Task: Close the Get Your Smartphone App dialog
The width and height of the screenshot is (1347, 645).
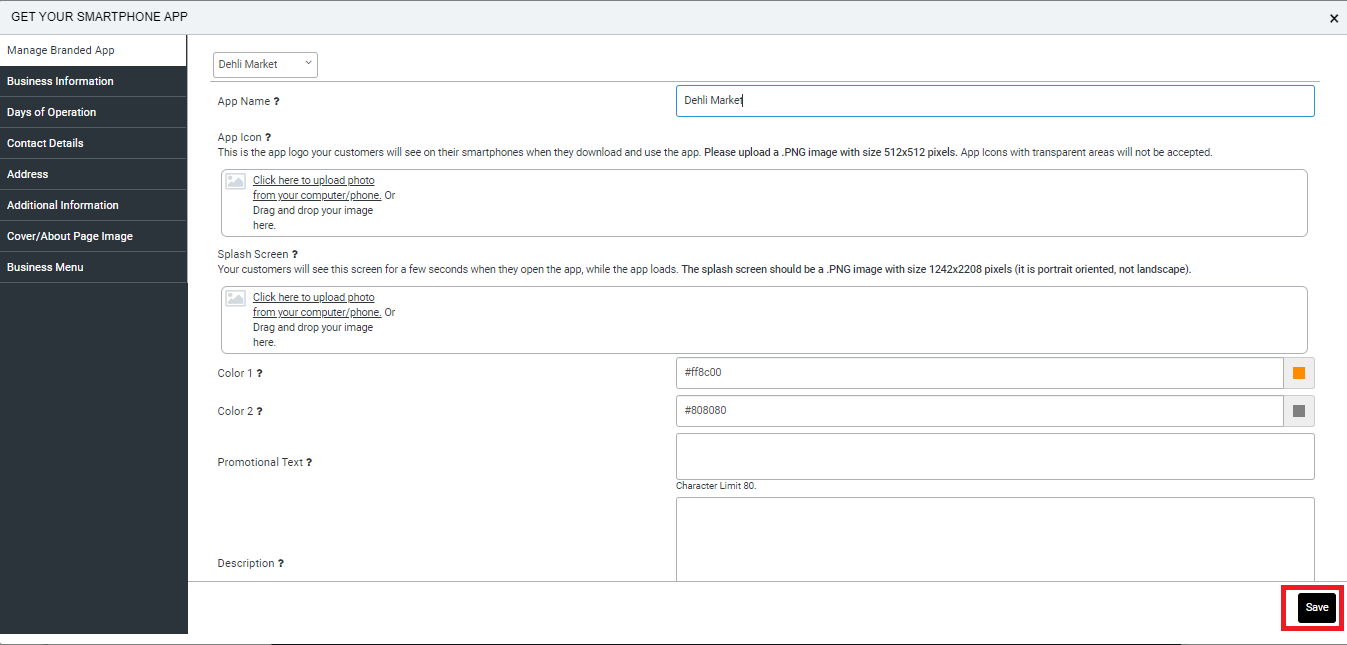Action: pyautogui.click(x=1333, y=18)
